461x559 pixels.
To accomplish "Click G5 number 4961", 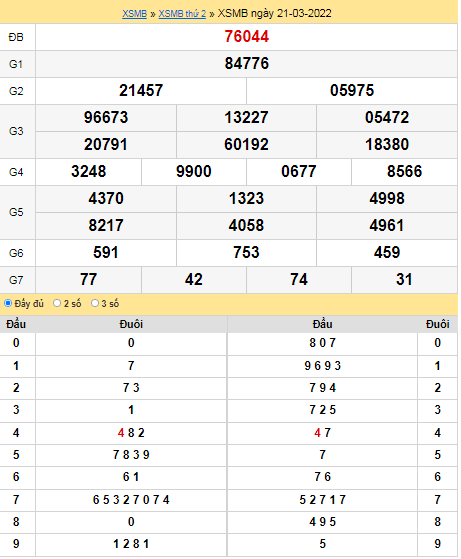I will point(387,225).
